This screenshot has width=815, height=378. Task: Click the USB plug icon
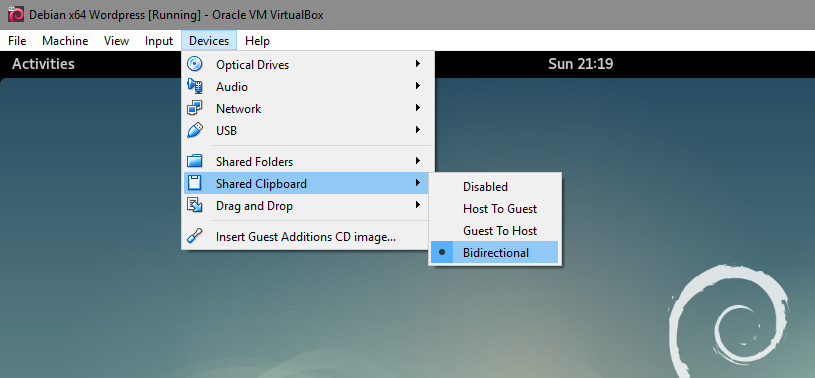click(194, 130)
